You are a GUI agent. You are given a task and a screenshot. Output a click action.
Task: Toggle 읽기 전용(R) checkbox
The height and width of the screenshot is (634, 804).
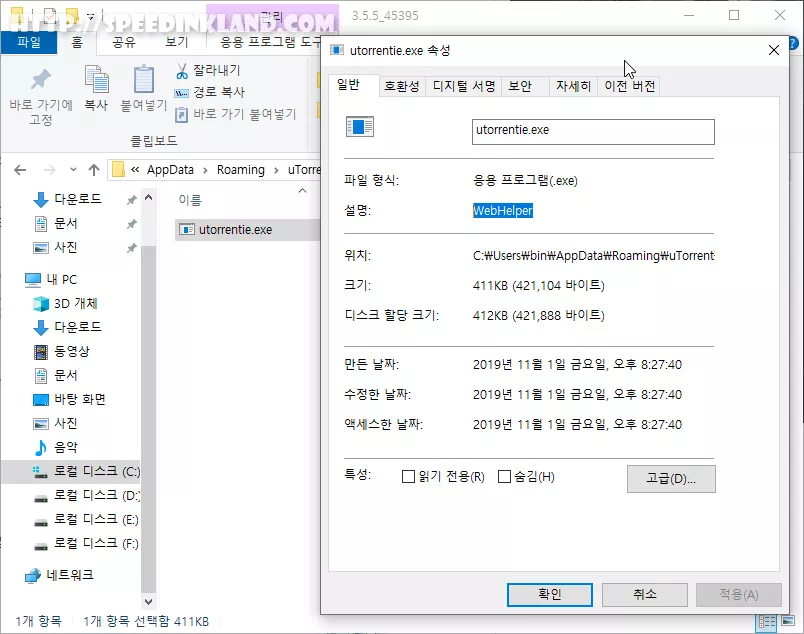tap(408, 477)
